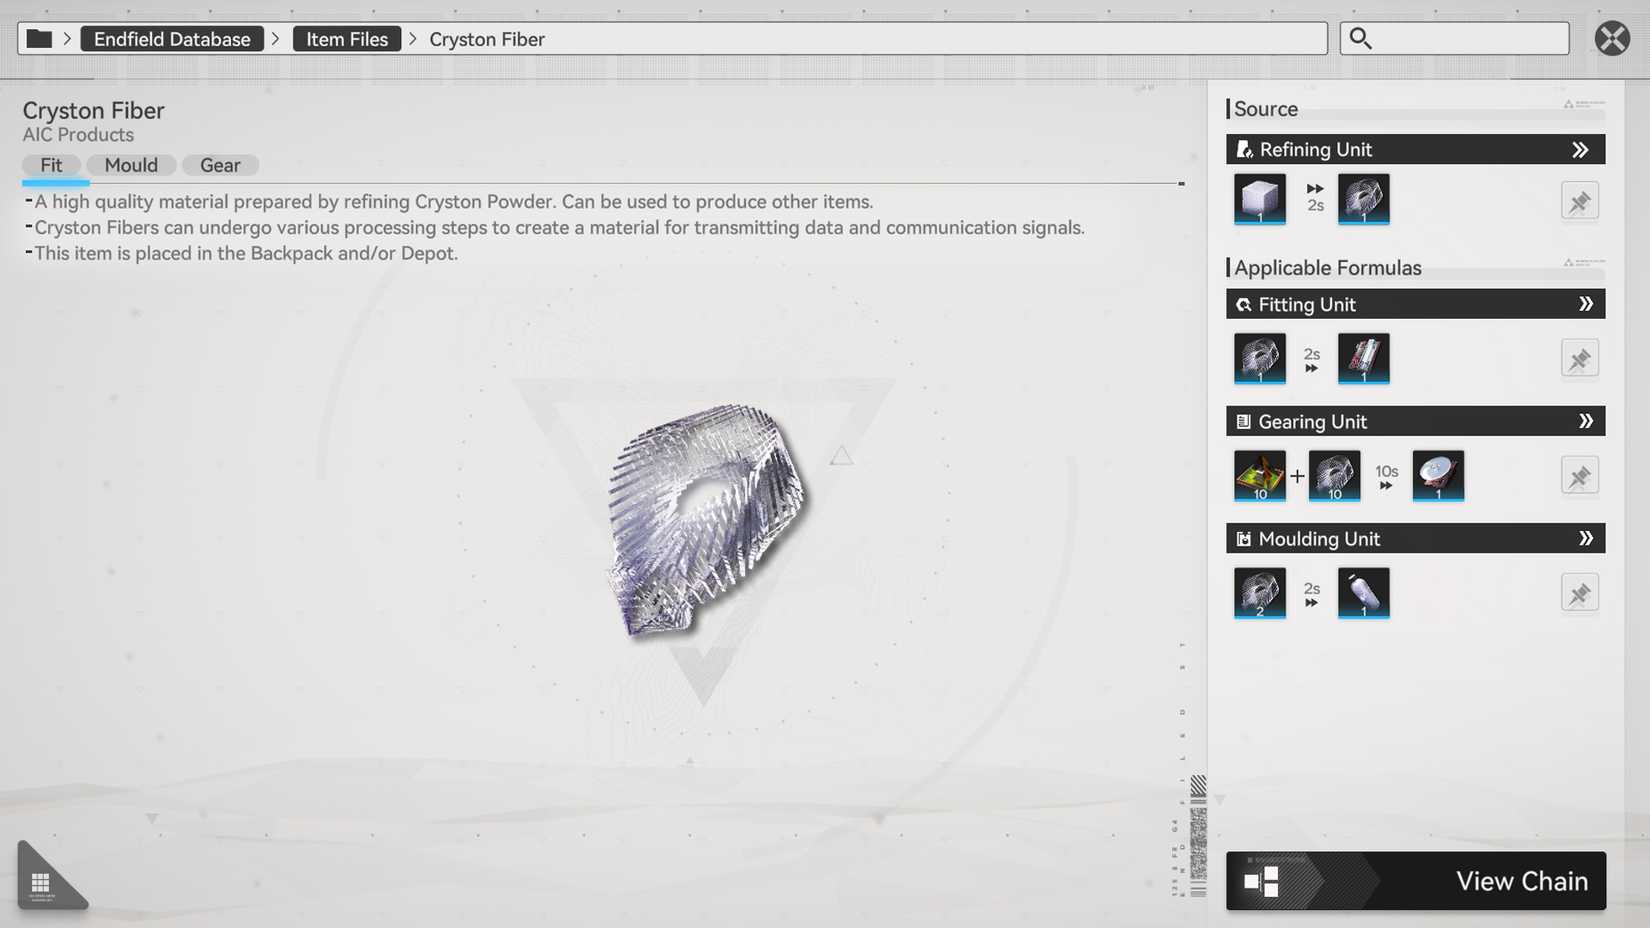Click the magnifier icon in the search bar

(1360, 38)
